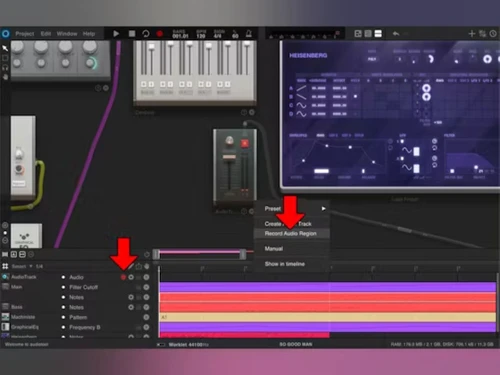
Task: Choose Preset in the context menu
Action: click(x=273, y=209)
